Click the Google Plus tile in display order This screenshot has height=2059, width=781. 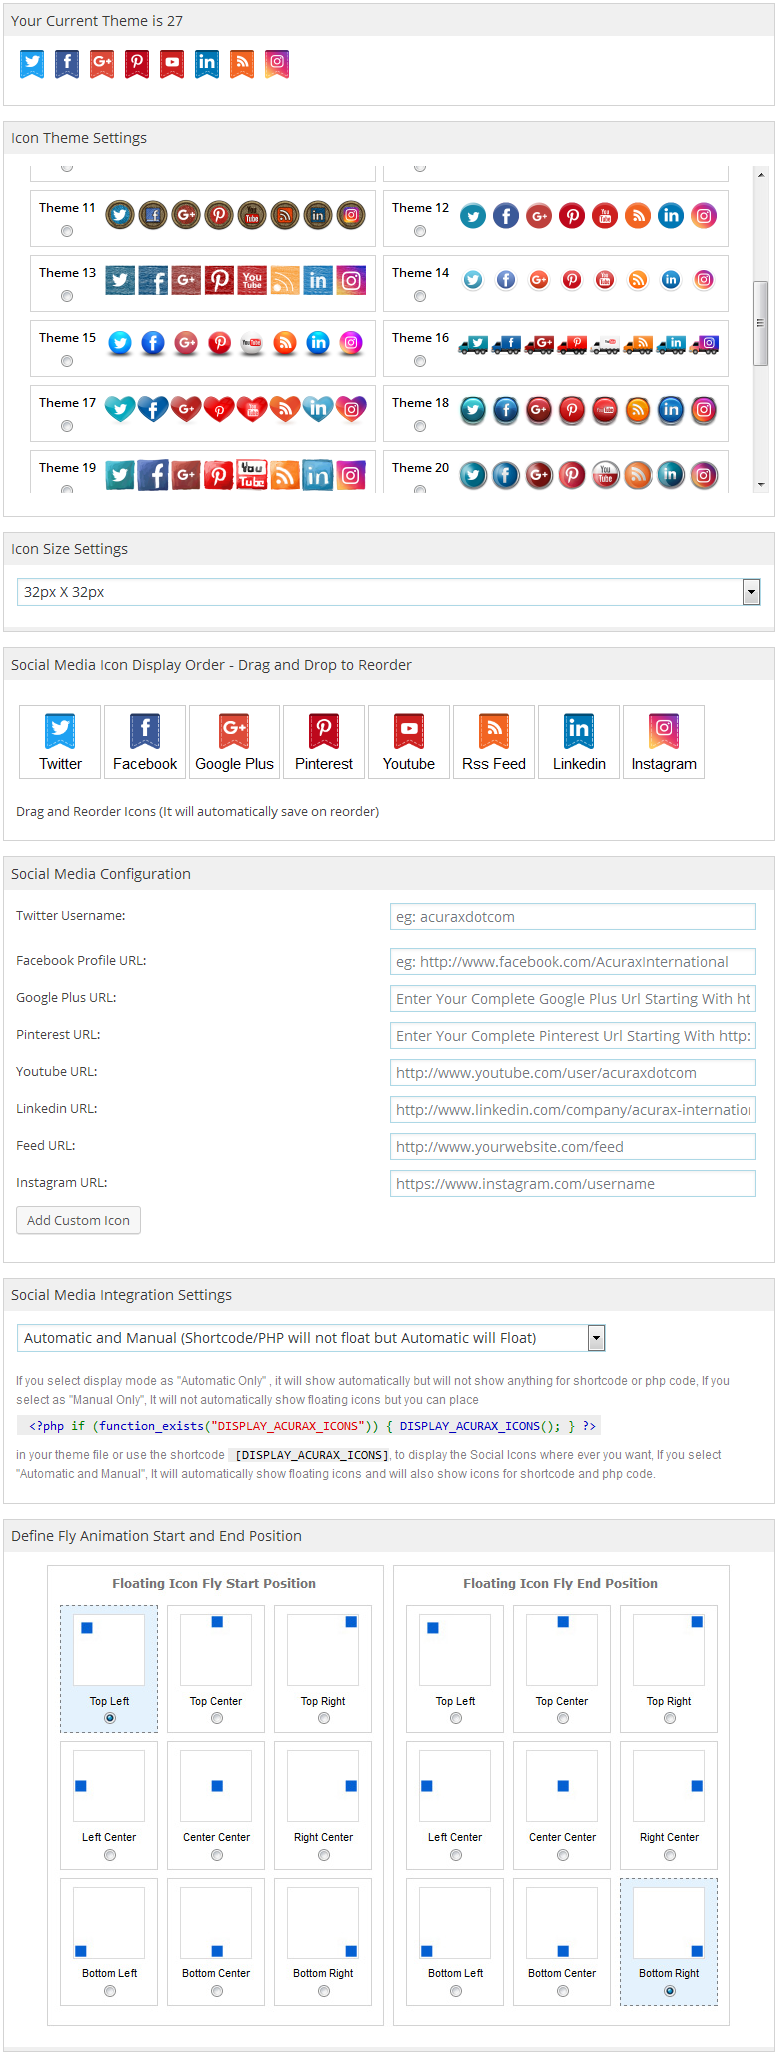[235, 742]
